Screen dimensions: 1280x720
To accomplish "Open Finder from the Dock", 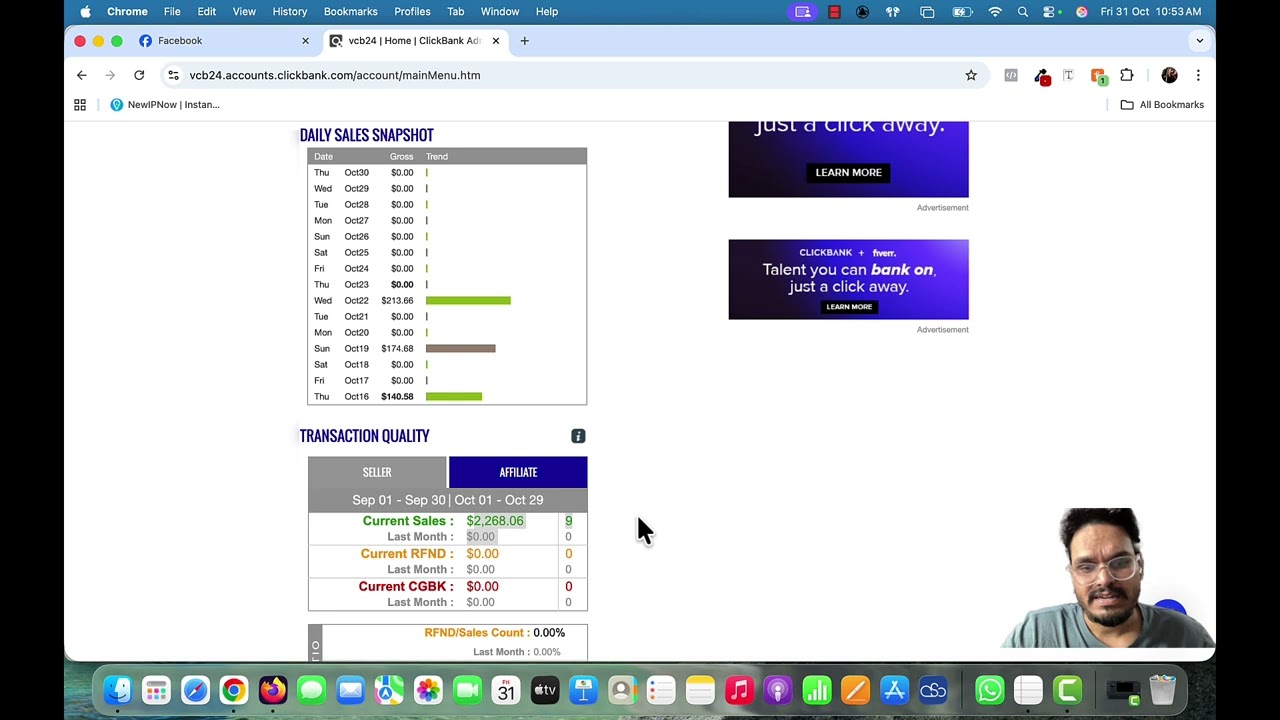I will (x=118, y=690).
